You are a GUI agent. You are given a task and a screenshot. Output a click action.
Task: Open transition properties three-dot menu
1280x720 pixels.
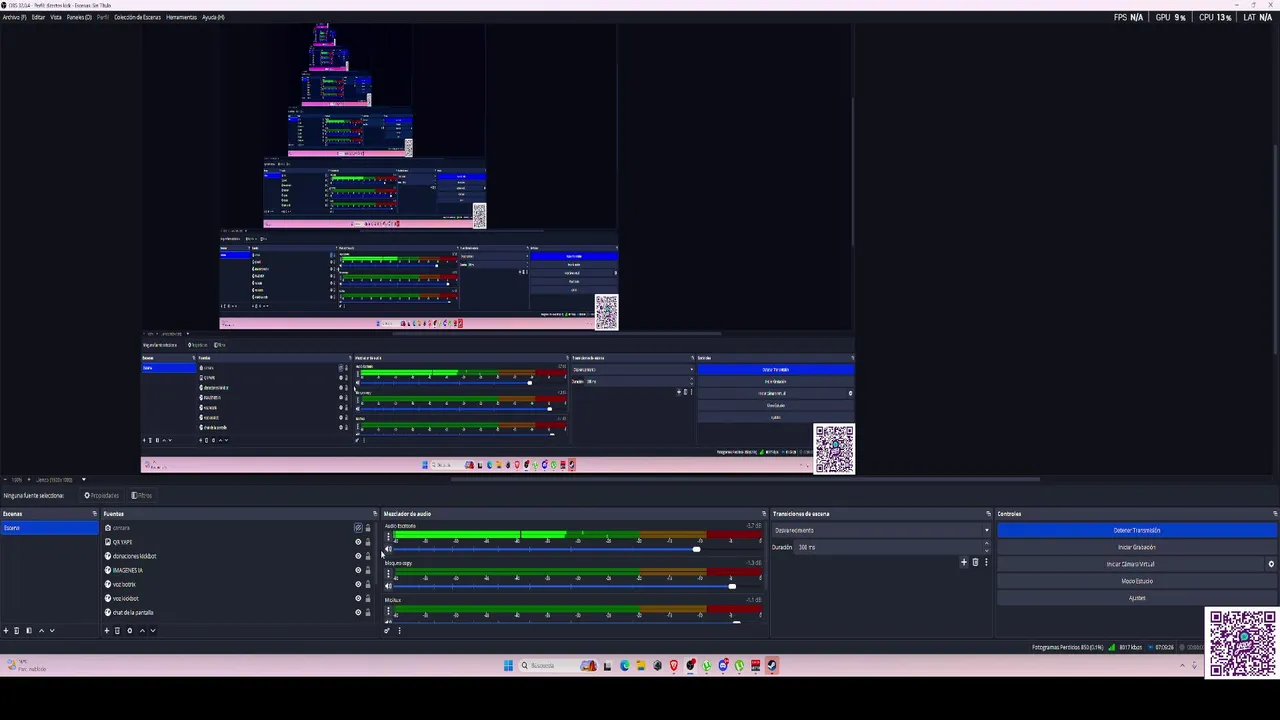point(986,562)
